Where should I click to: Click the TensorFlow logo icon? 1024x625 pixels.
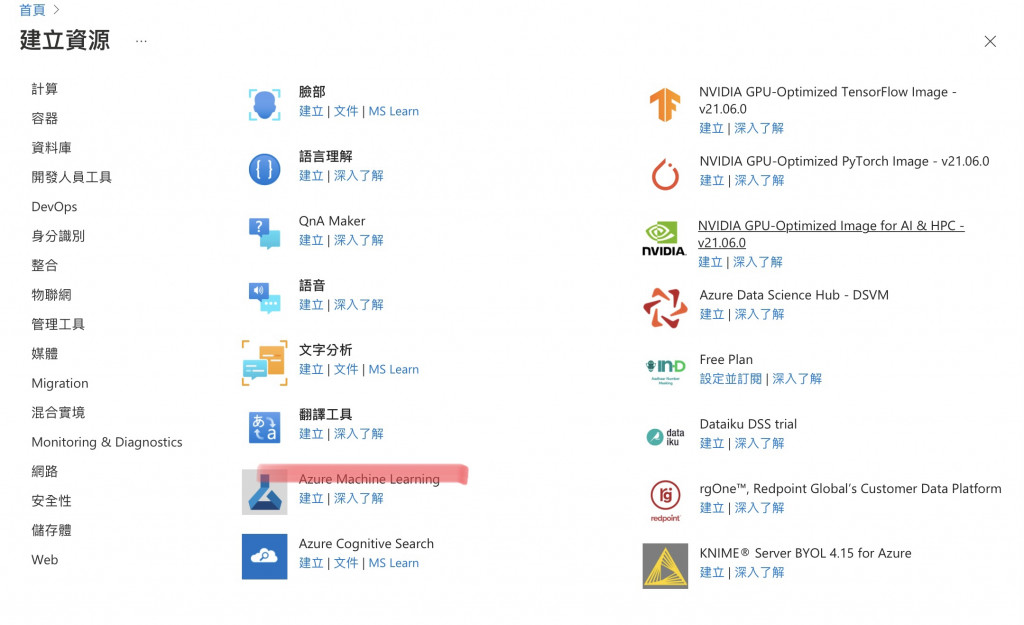click(665, 104)
